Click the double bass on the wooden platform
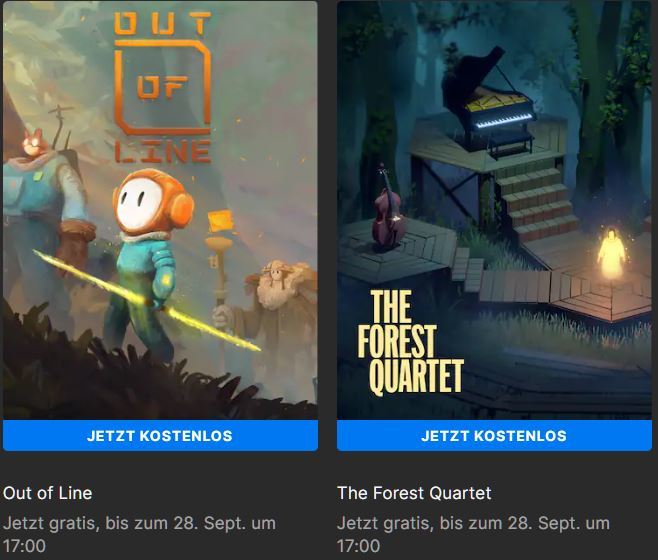 pyautogui.click(x=388, y=208)
